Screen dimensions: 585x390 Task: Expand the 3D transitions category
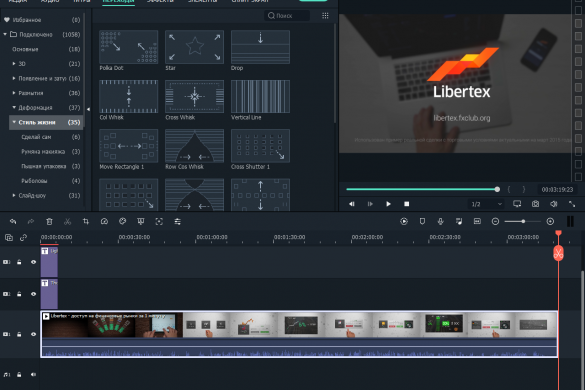(14, 64)
